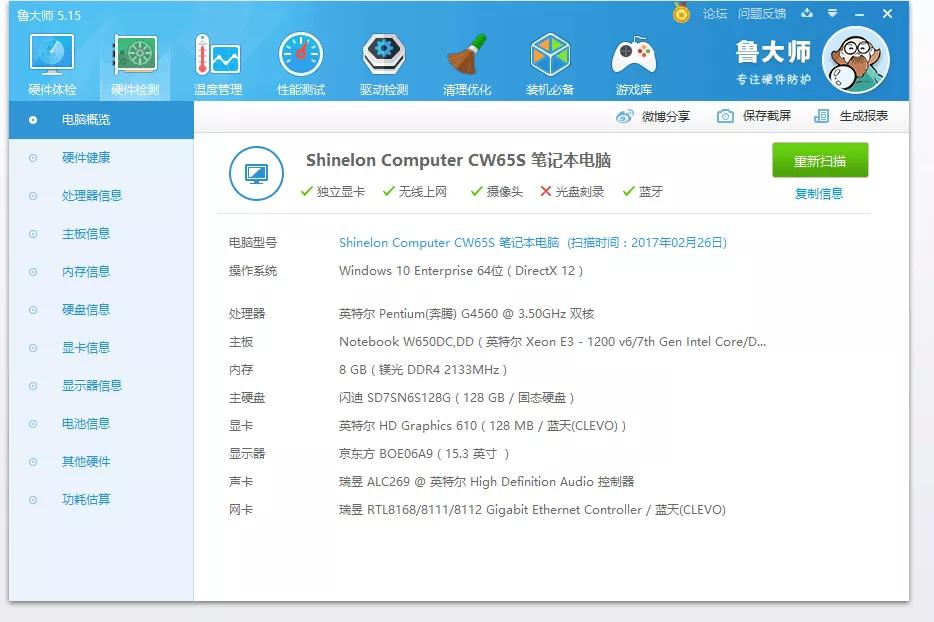The width and height of the screenshot is (934, 622).
Task: Open 硬盘信息 sidebar item
Action: coord(101,310)
